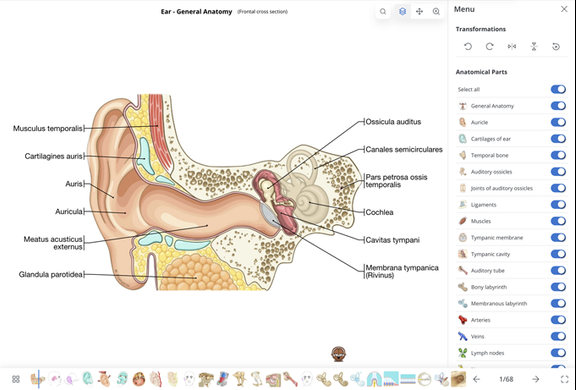Open the thumbnail grid overview

16,379
